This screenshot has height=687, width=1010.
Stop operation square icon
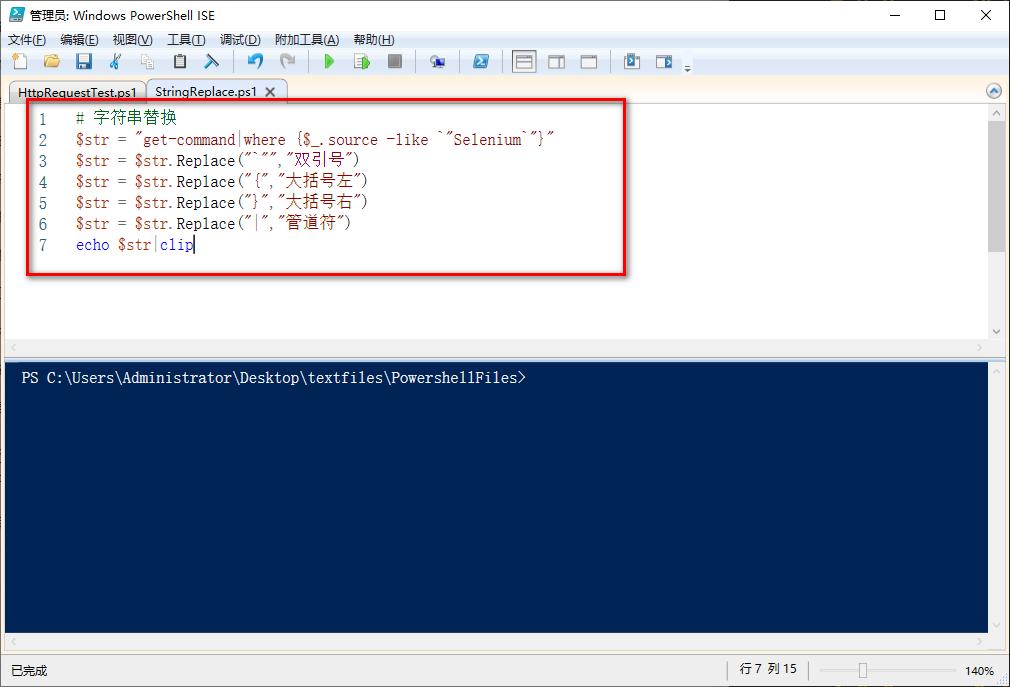(395, 62)
